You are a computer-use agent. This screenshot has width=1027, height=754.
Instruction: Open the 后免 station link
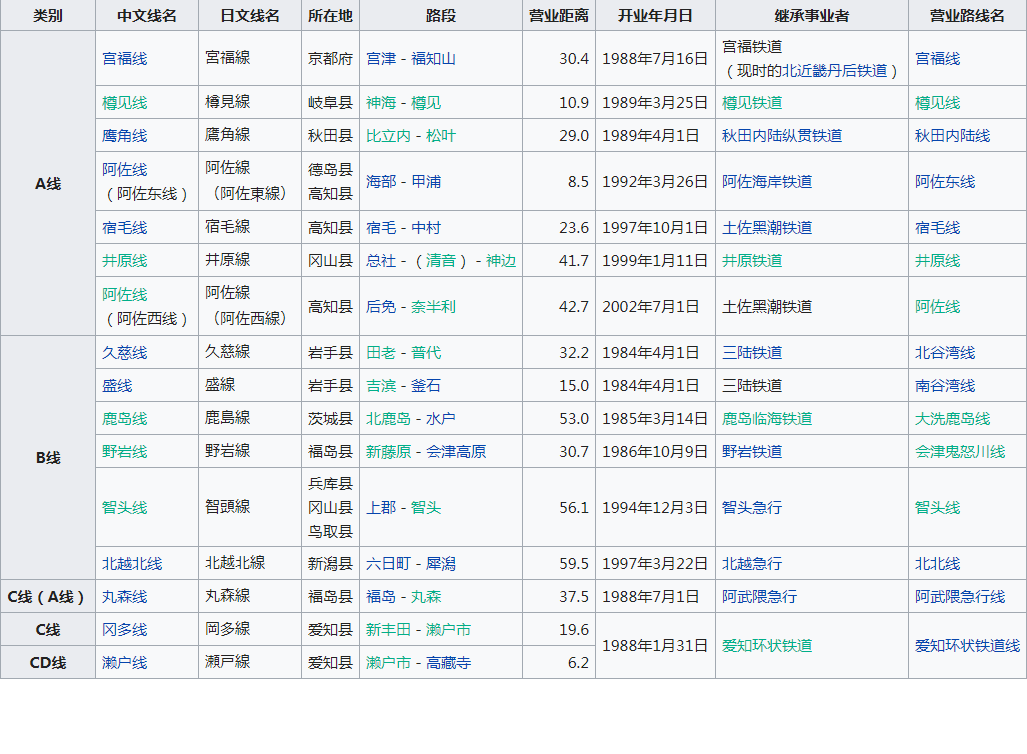[x=381, y=307]
